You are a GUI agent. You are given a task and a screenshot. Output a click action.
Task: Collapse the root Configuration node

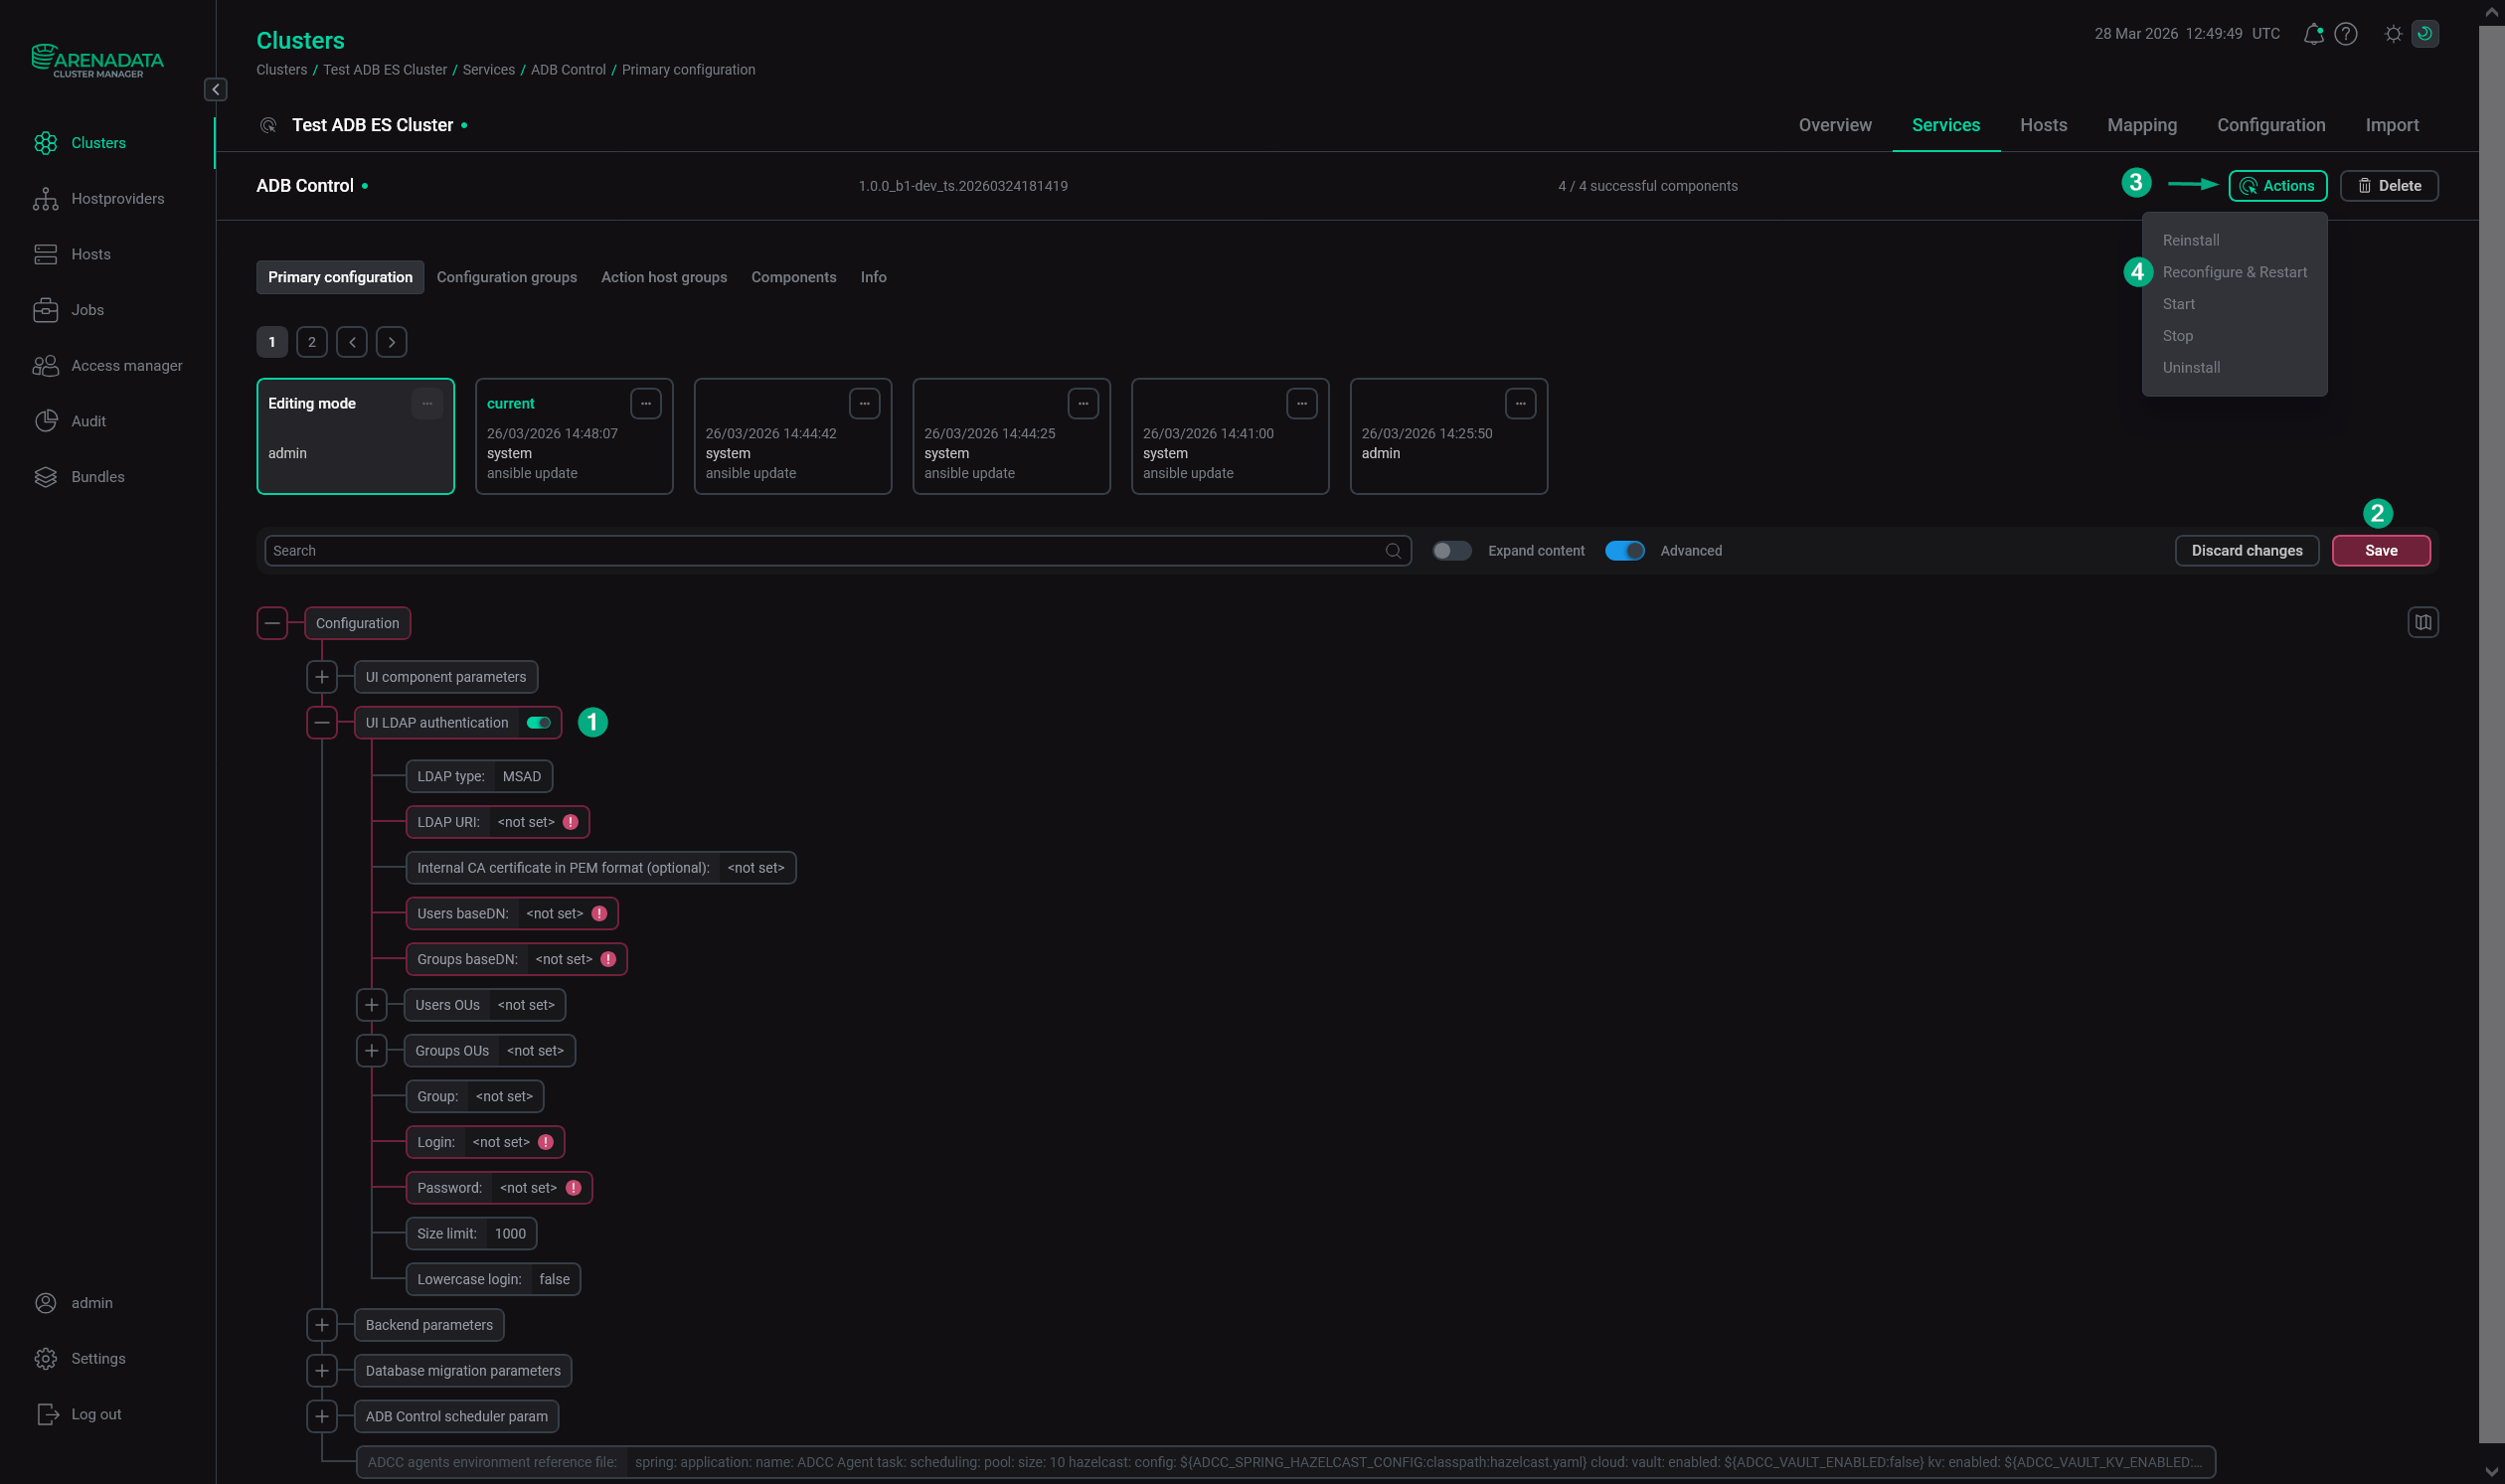coord(272,623)
